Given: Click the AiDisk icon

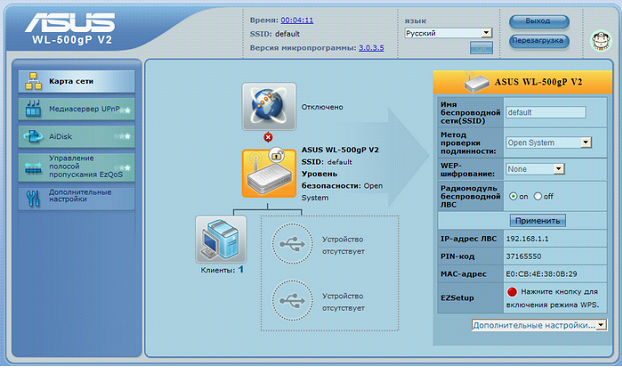Looking at the screenshot, I should pyautogui.click(x=33, y=136).
